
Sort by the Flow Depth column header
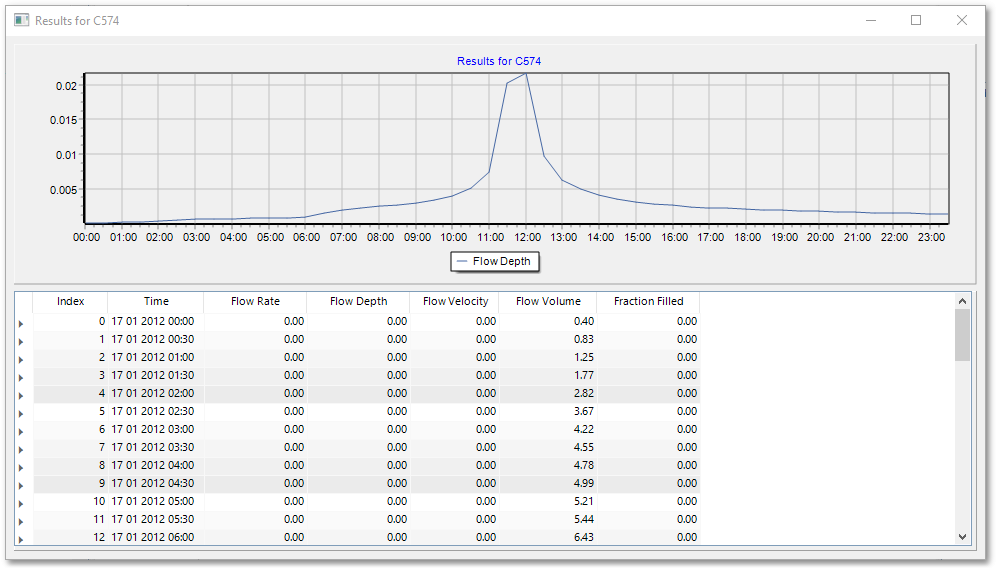tap(358, 301)
